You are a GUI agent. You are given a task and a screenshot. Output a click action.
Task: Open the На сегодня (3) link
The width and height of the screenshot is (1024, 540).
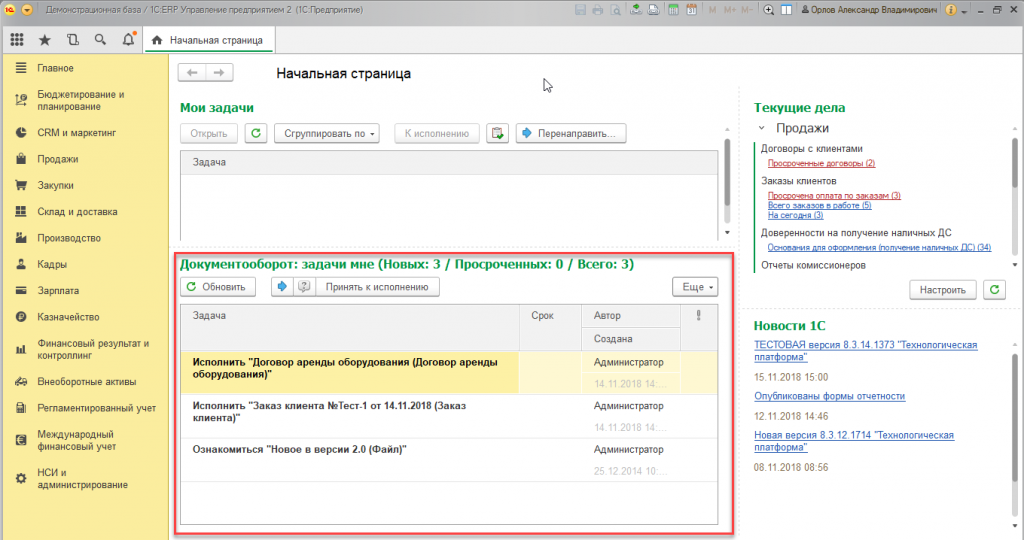point(795,215)
